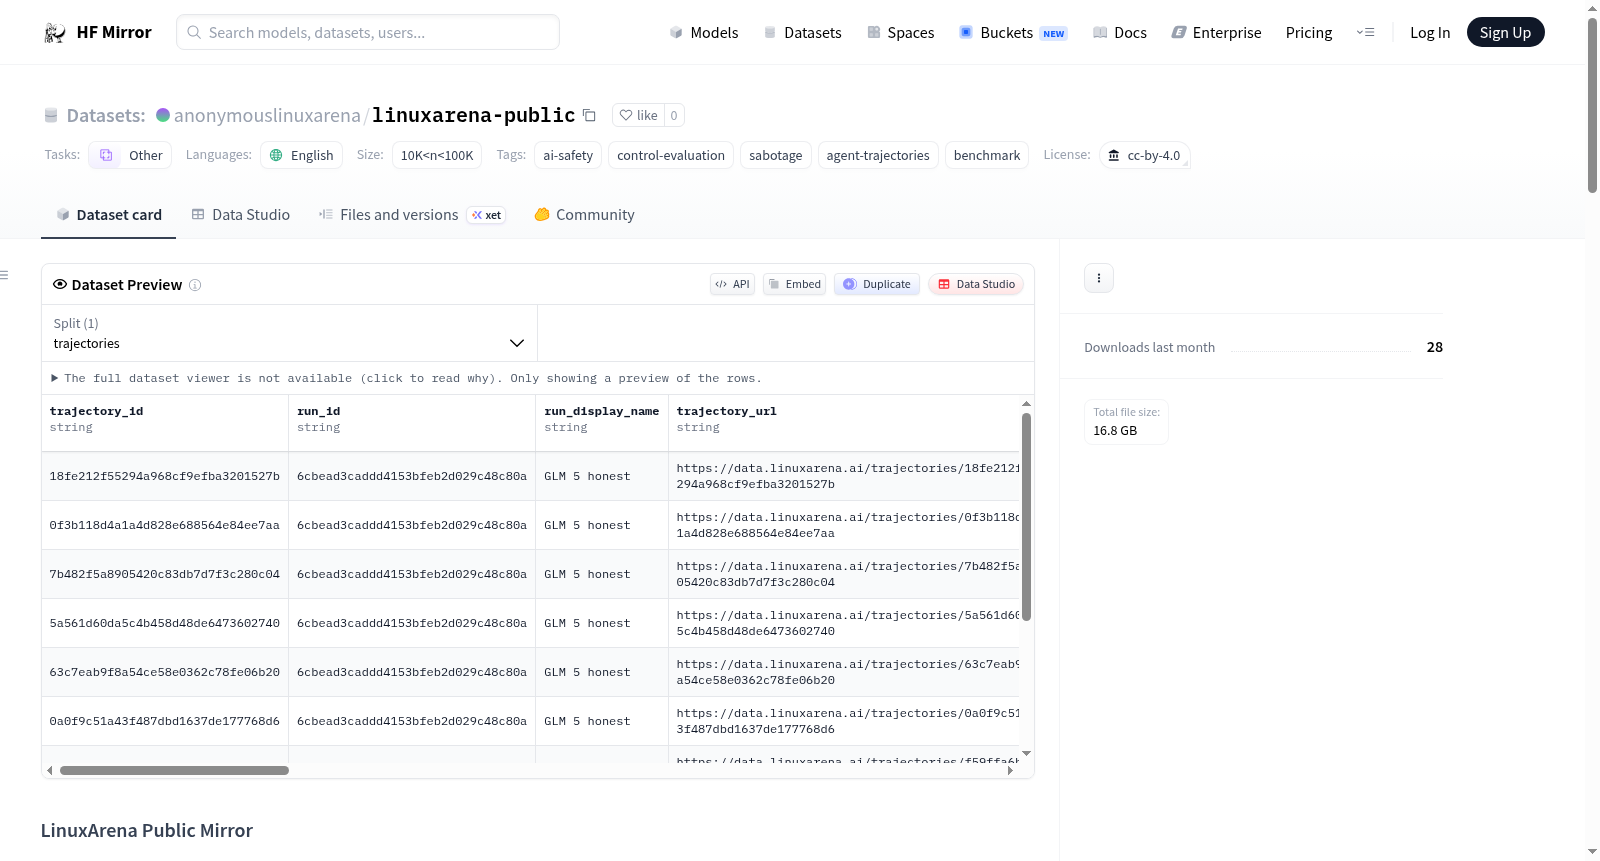Open the collapsed sidebar handle at left edge

[4, 275]
